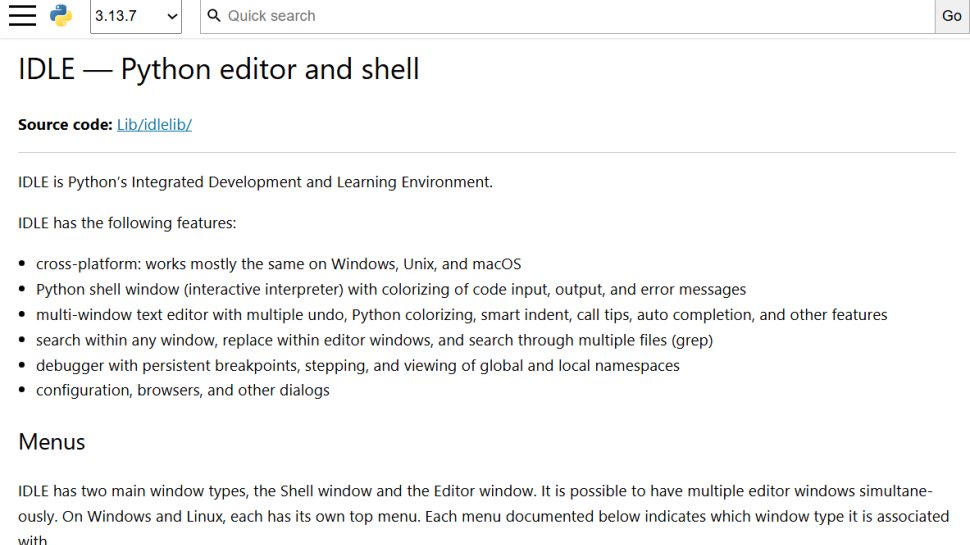
Task: Click the search within any window bullet
Action: [x=374, y=340]
